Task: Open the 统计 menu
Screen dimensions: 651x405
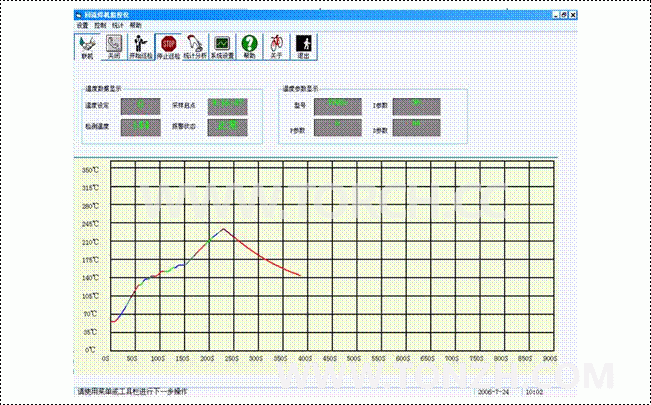Action: coord(118,24)
